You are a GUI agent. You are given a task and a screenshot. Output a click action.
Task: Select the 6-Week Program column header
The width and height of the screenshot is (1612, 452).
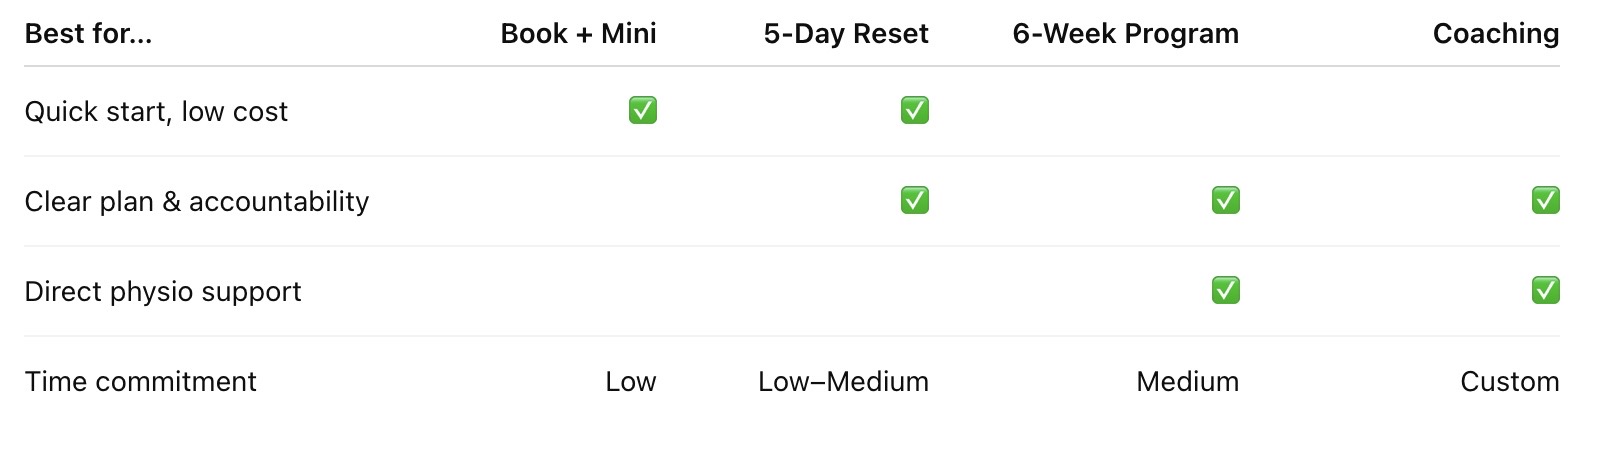1125,34
